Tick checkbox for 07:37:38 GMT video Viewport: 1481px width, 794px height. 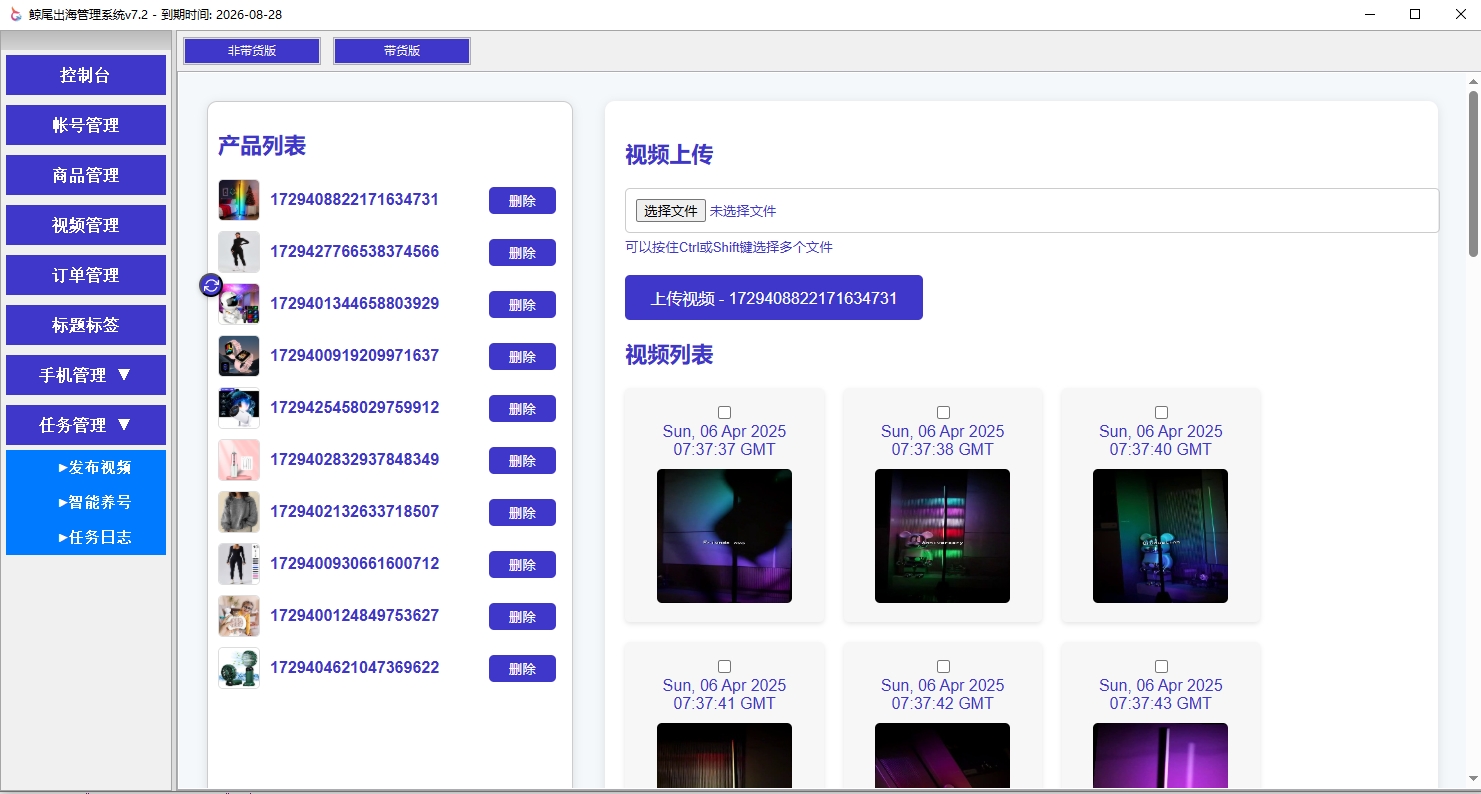pos(943,413)
